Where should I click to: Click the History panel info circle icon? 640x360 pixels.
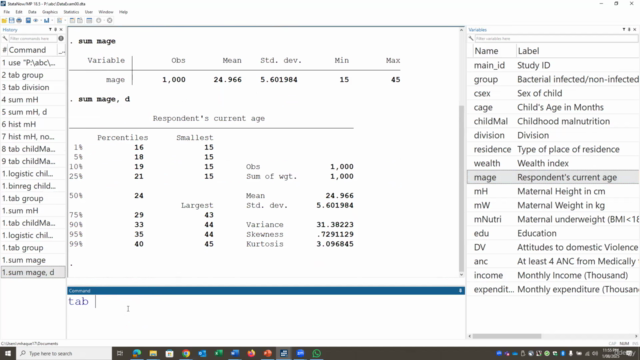[61, 38]
